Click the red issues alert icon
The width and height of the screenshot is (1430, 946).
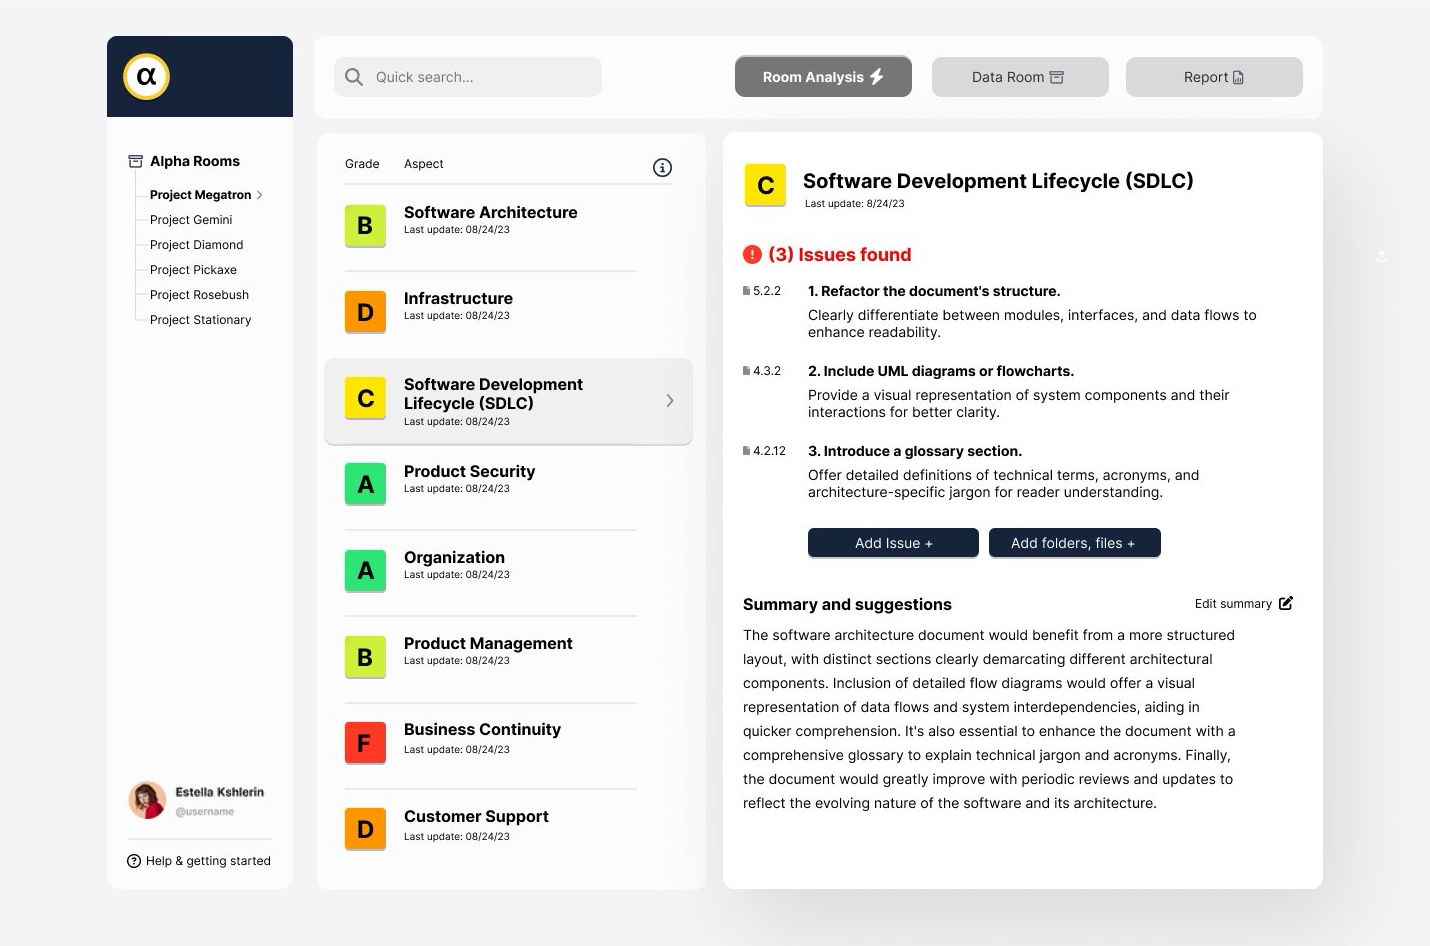point(752,255)
